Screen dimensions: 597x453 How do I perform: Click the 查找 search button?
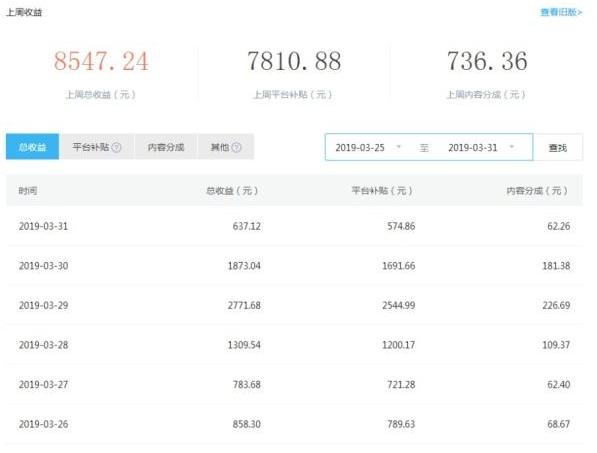click(x=558, y=147)
